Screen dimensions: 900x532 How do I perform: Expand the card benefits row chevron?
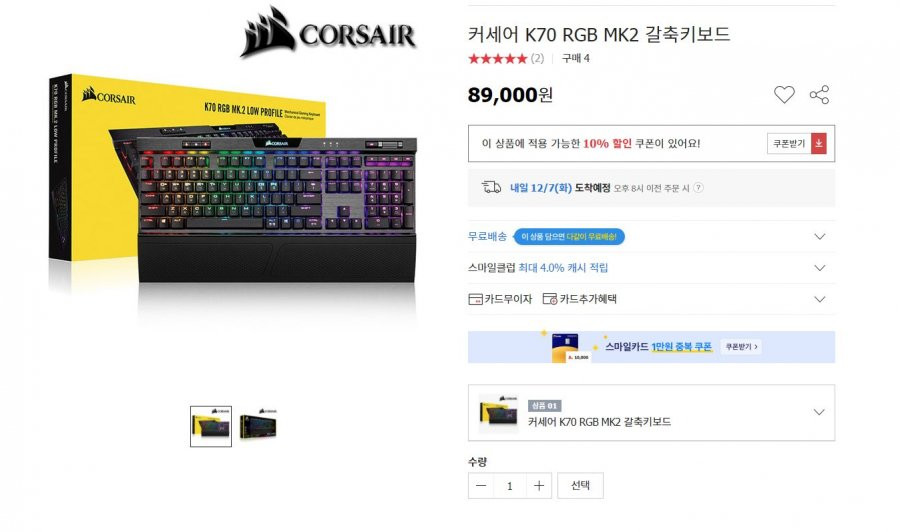[x=820, y=299]
